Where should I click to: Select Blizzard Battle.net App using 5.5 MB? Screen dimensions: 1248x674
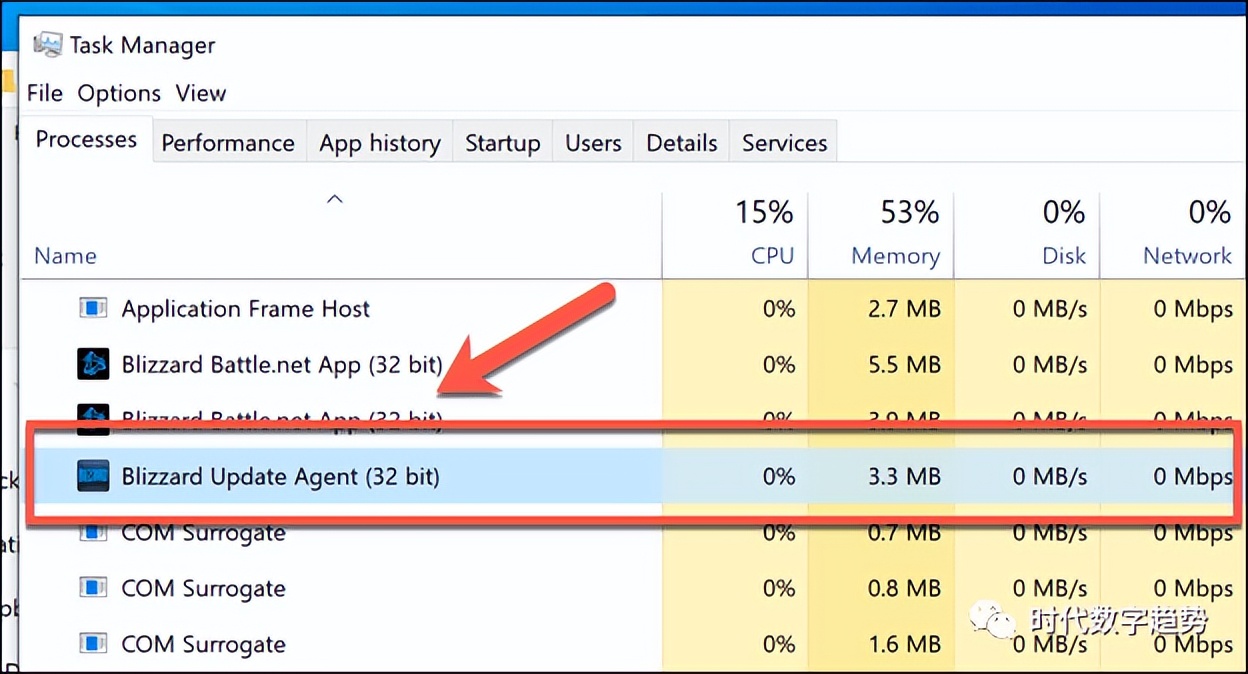(634, 364)
